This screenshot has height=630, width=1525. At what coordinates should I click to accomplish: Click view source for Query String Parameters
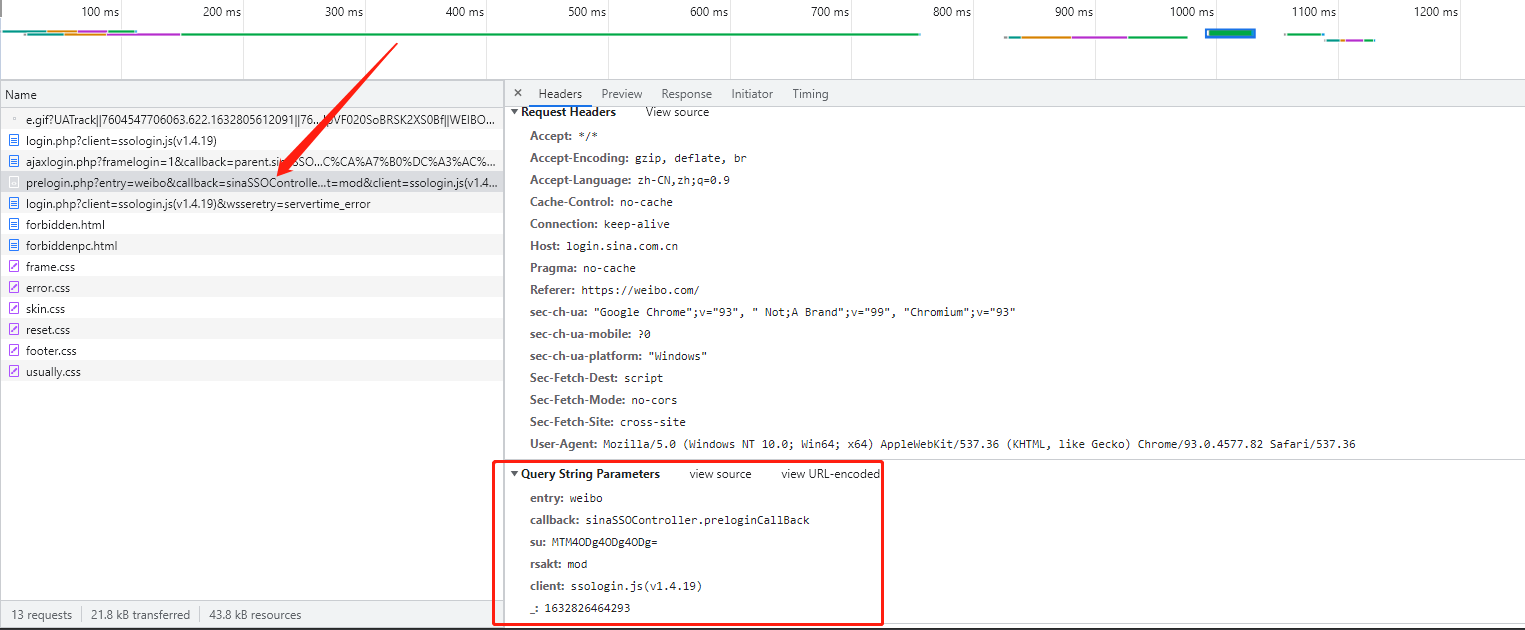click(720, 474)
